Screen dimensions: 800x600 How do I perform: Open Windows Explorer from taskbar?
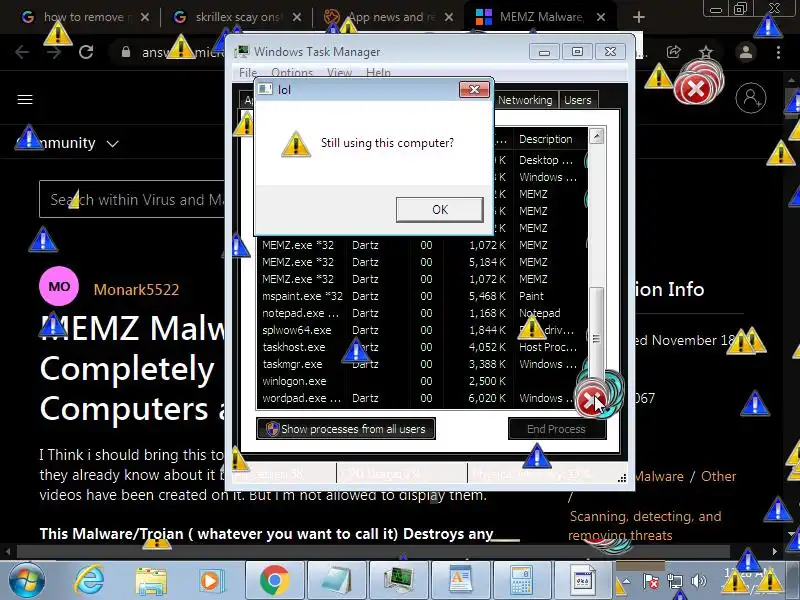(x=151, y=581)
